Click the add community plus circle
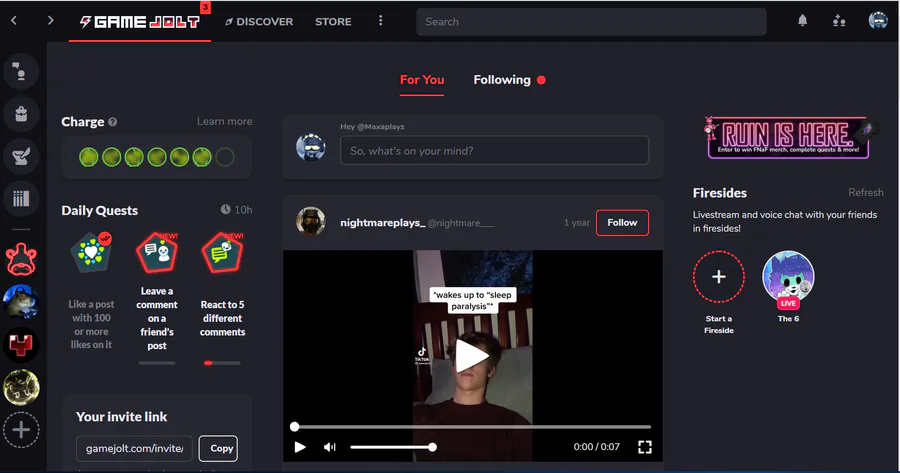 (21, 429)
